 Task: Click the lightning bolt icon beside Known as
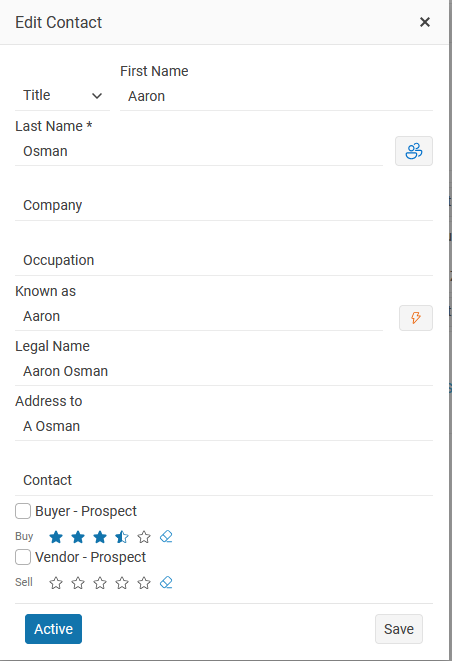pos(416,317)
